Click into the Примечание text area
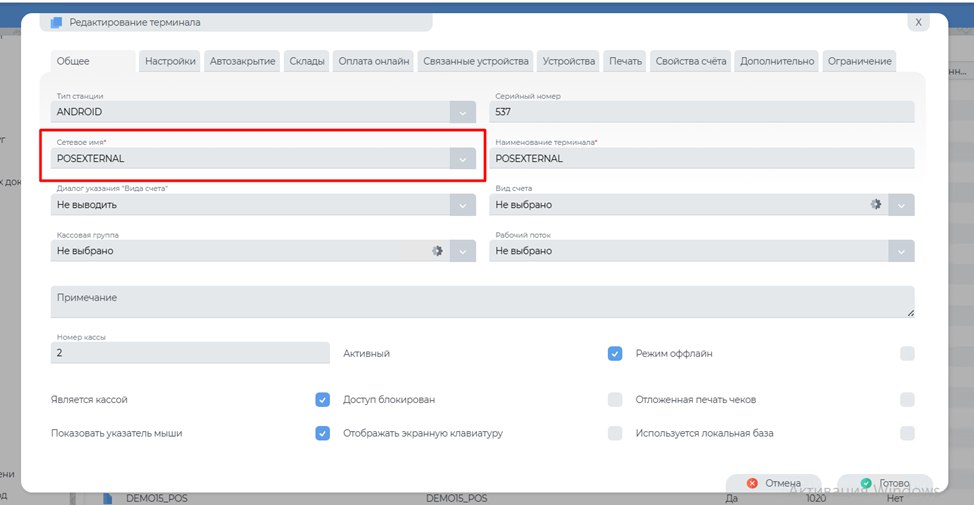This screenshot has width=974, height=505. (x=482, y=302)
